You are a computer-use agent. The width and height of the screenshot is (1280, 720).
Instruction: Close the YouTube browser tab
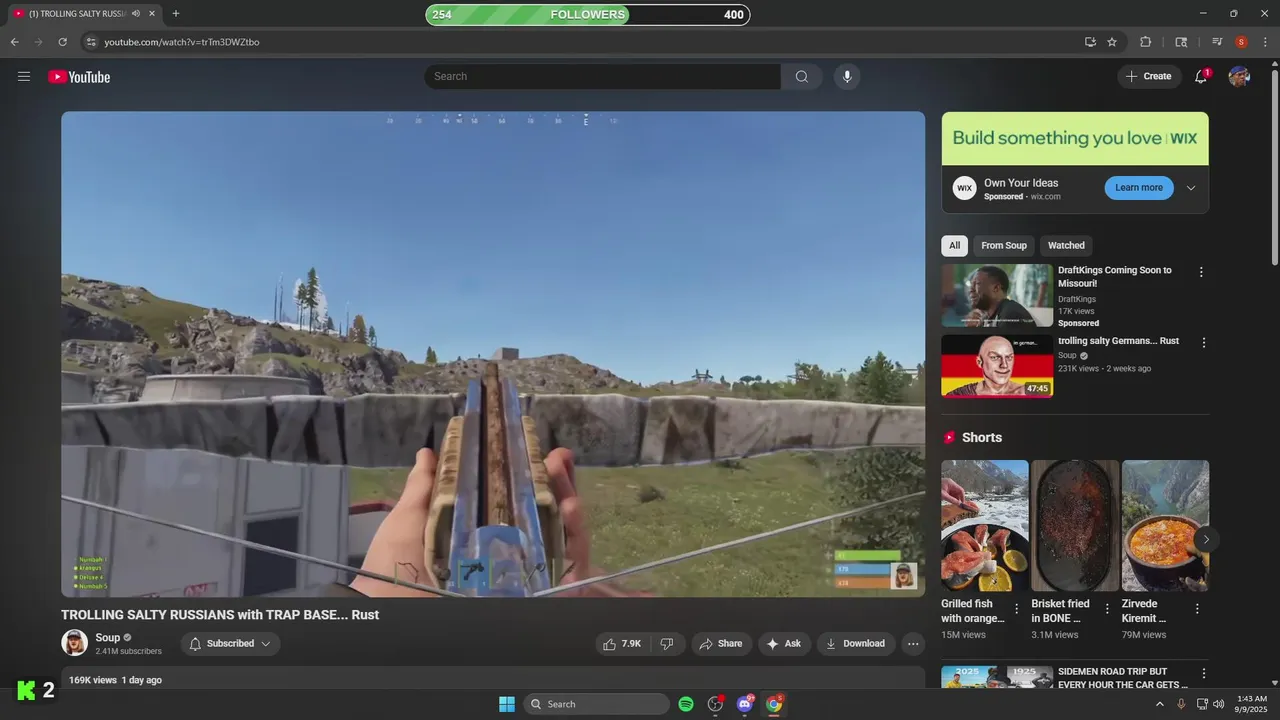(x=152, y=14)
